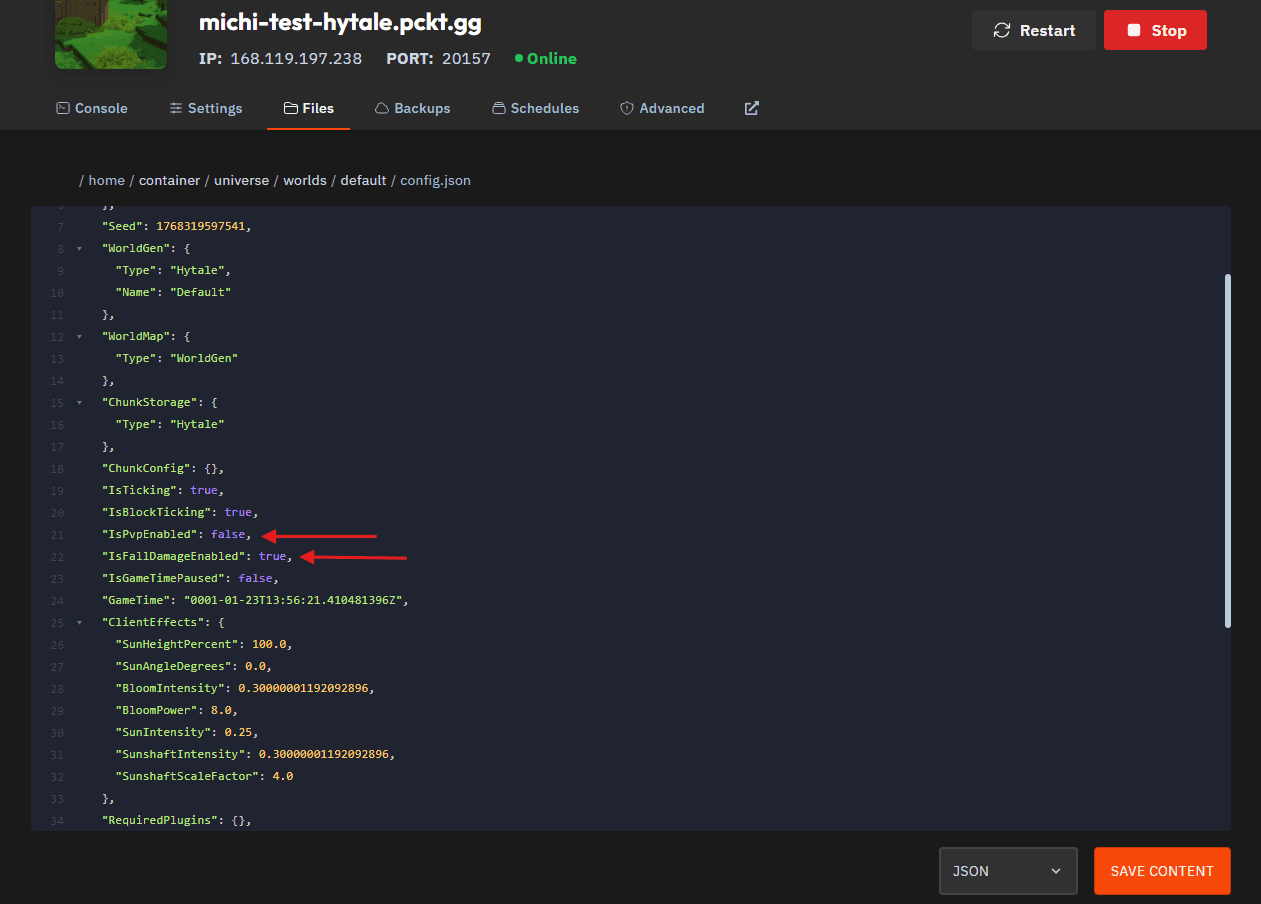Viewport: 1261px width, 904px height.
Task: Open the JSON language dropdown
Action: (x=1007, y=871)
